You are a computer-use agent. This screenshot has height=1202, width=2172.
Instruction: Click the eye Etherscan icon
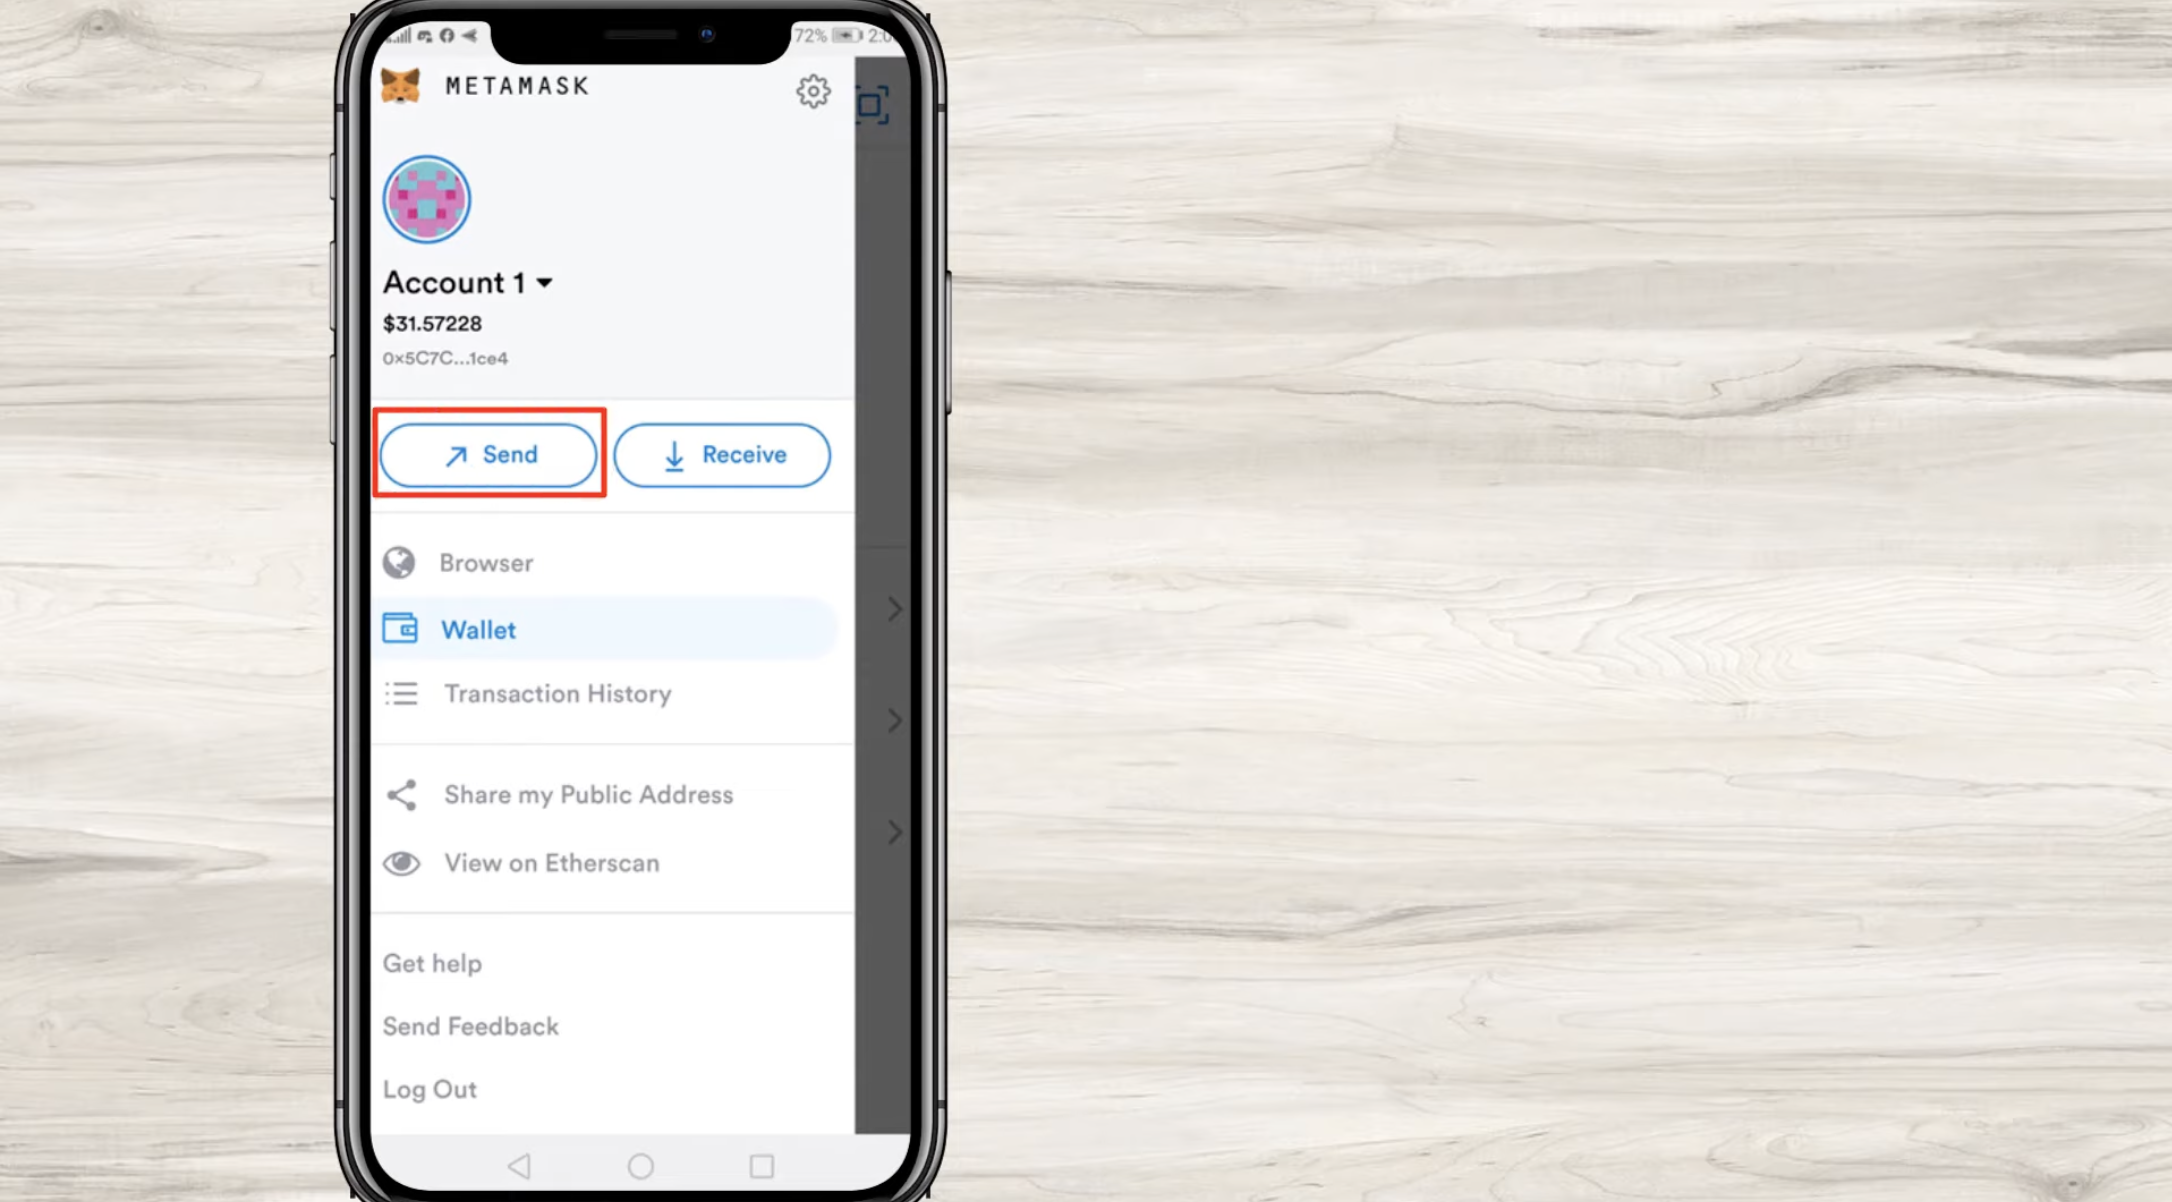[401, 863]
